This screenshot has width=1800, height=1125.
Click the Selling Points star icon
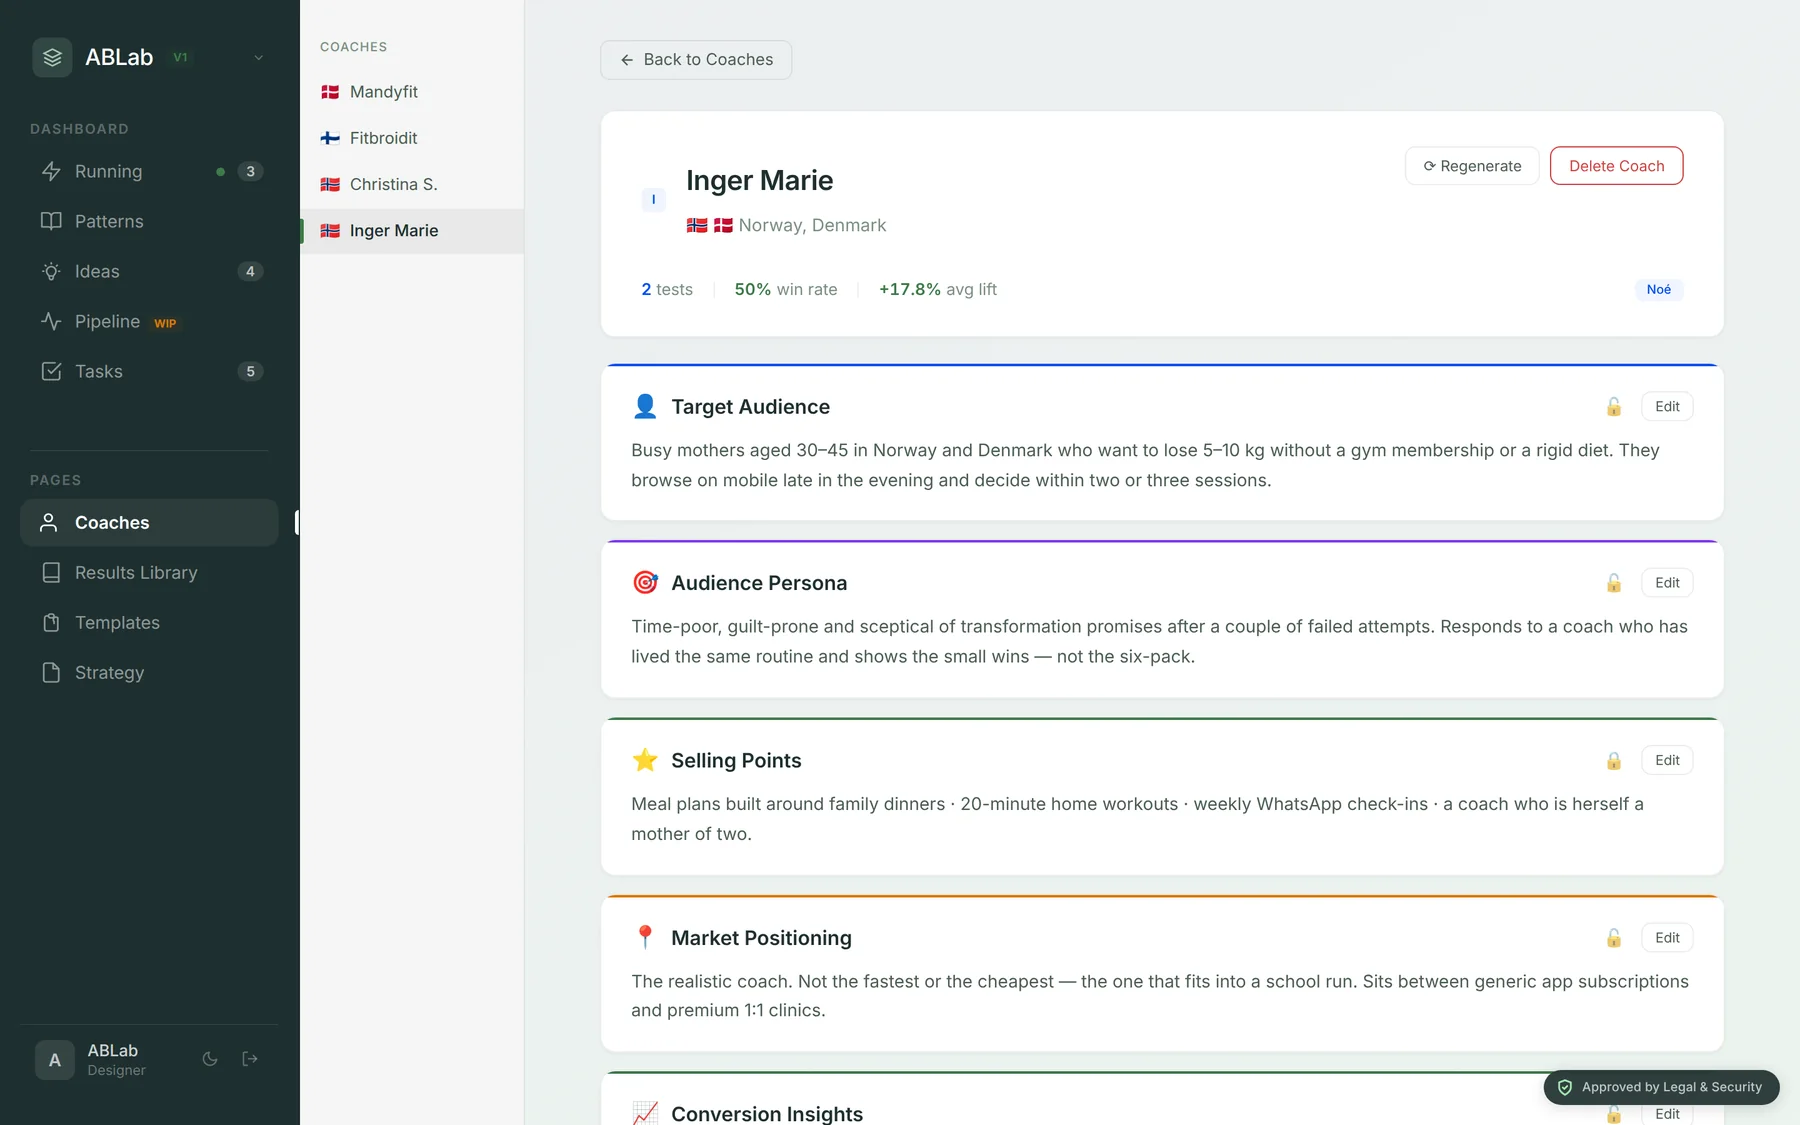(x=645, y=760)
